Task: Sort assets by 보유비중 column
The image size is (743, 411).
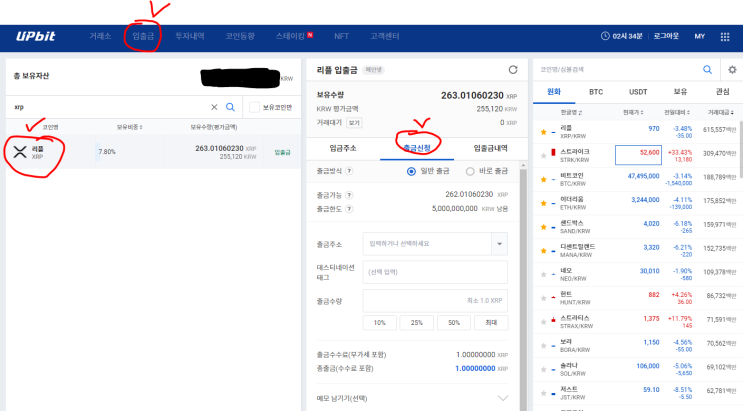Action: click(130, 127)
